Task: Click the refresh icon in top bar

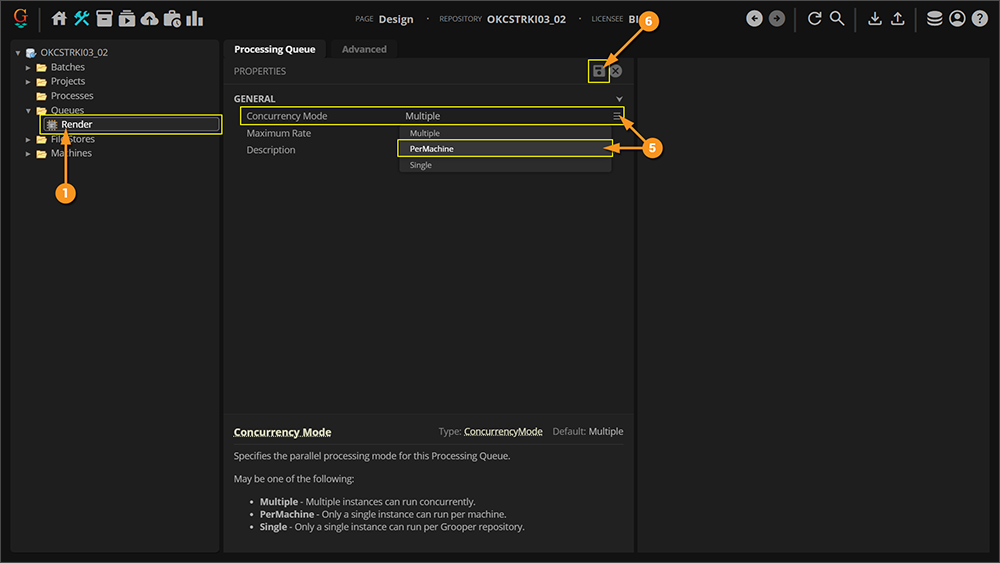Action: [814, 18]
